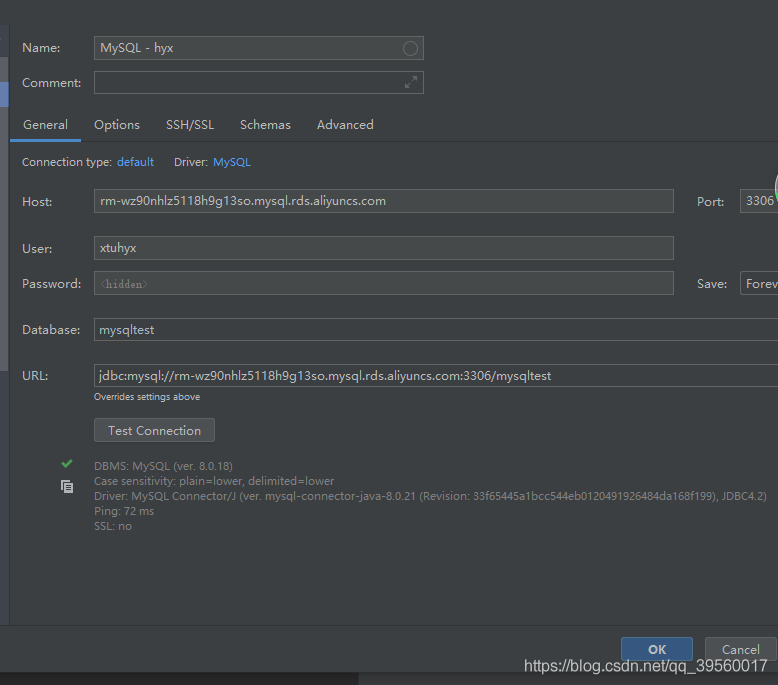Click the Ping: 72 ms line
Viewport: 778px width, 685px height.
[x=124, y=511]
